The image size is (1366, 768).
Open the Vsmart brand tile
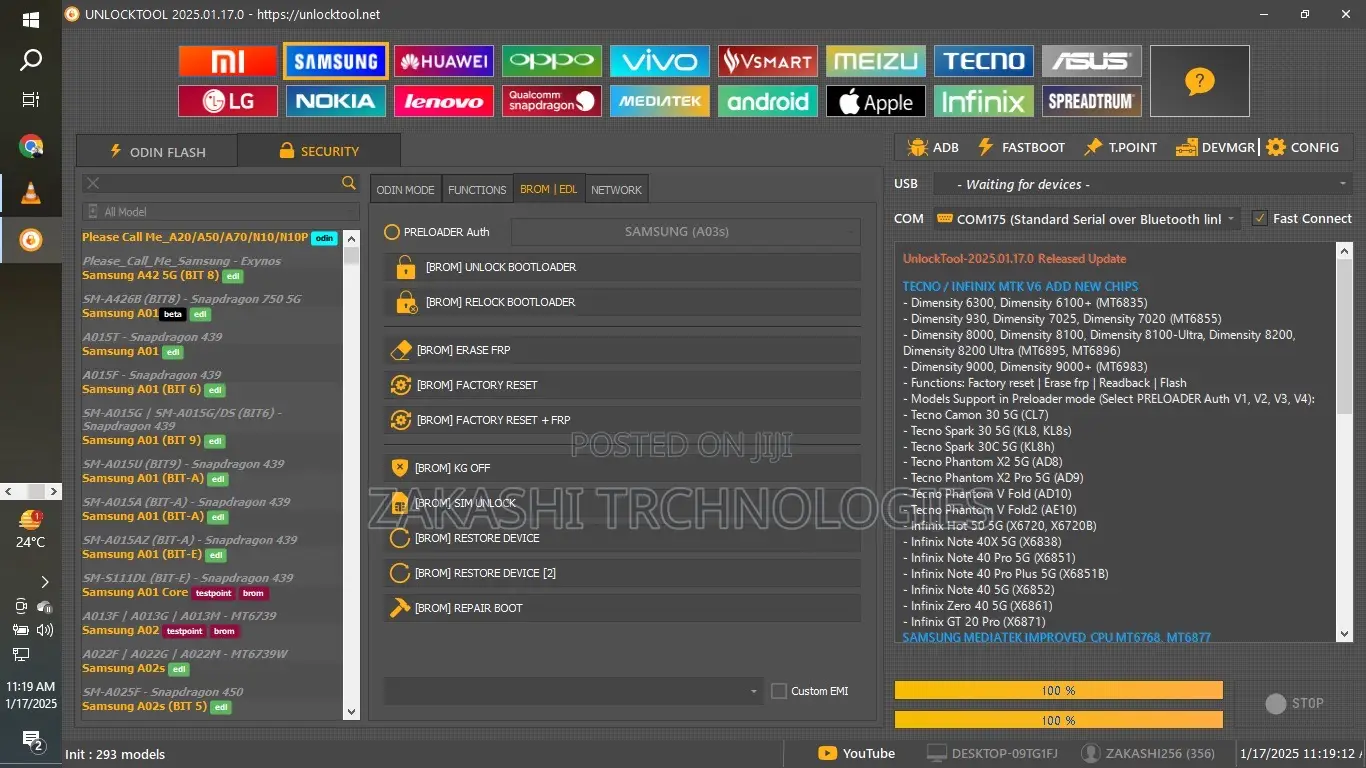pyautogui.click(x=768, y=61)
